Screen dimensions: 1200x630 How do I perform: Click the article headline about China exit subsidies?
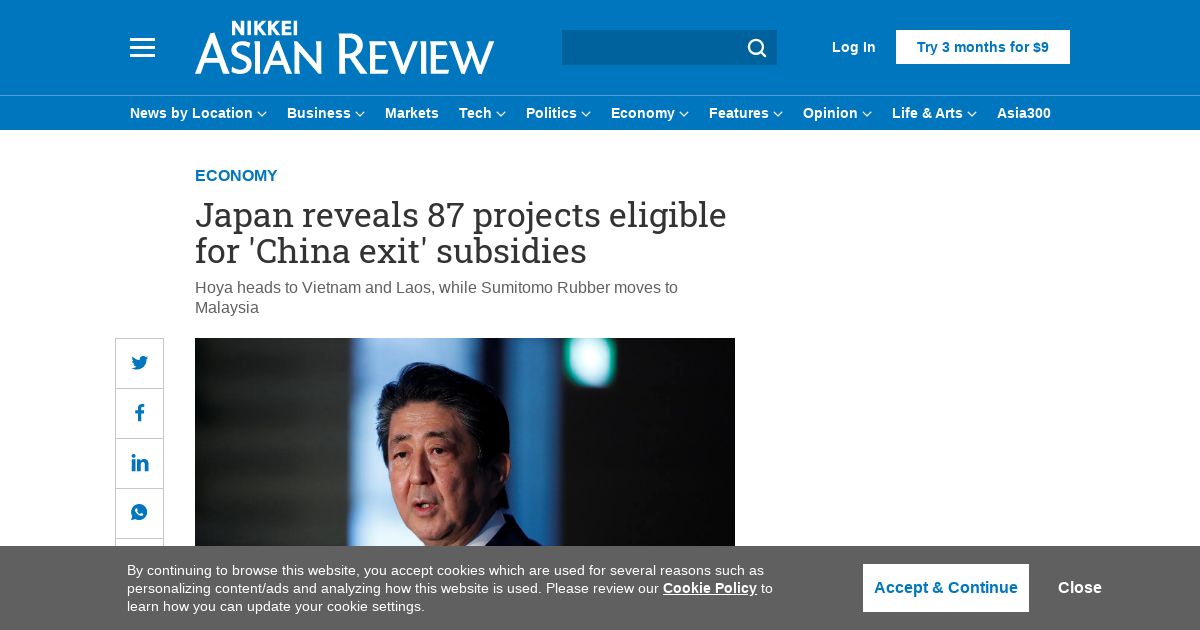[x=461, y=233]
